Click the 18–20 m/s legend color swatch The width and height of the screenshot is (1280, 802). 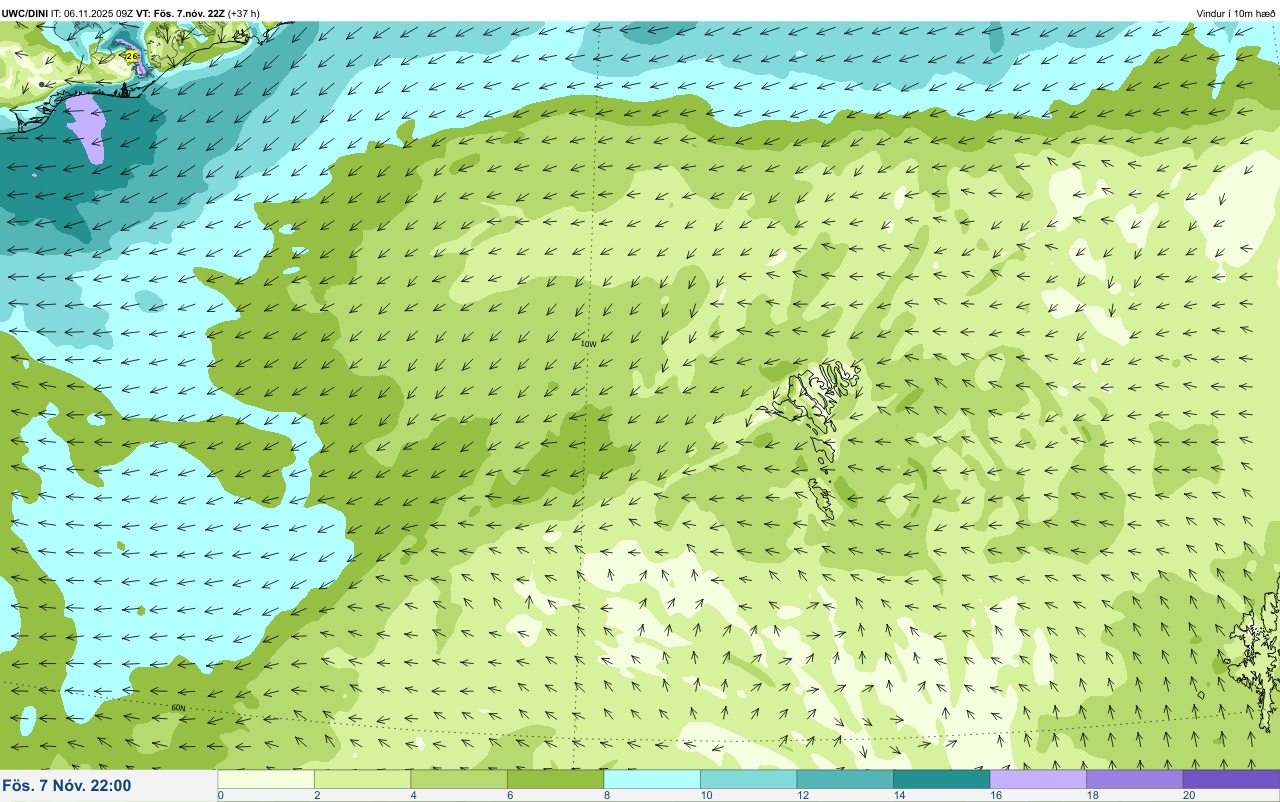pos(1134,779)
